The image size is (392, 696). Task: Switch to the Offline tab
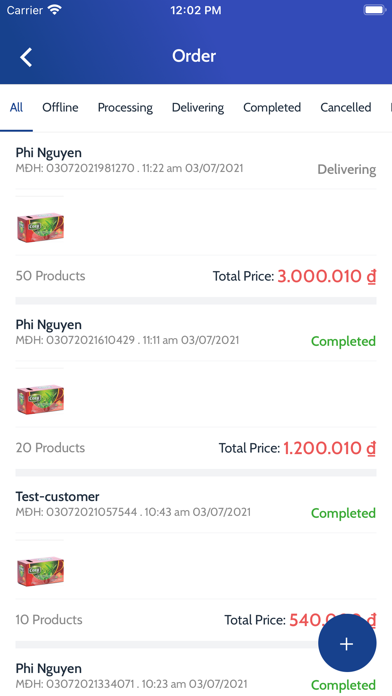(60, 107)
